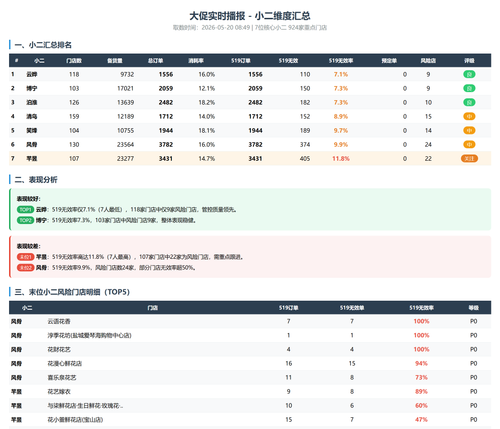Viewport: 500px width, 429px height.
Task: Click the 12.1% cell in rank 2 row
Action: coord(207,88)
